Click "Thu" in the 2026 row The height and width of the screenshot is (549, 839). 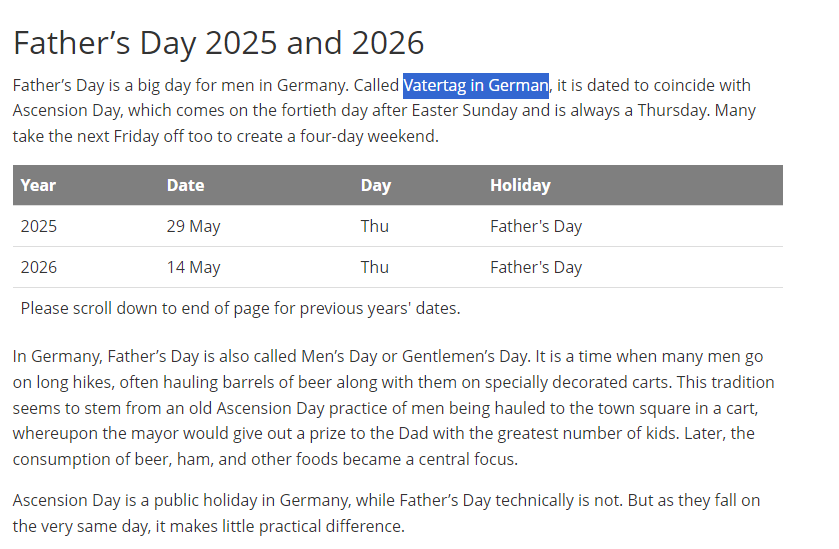tap(375, 267)
